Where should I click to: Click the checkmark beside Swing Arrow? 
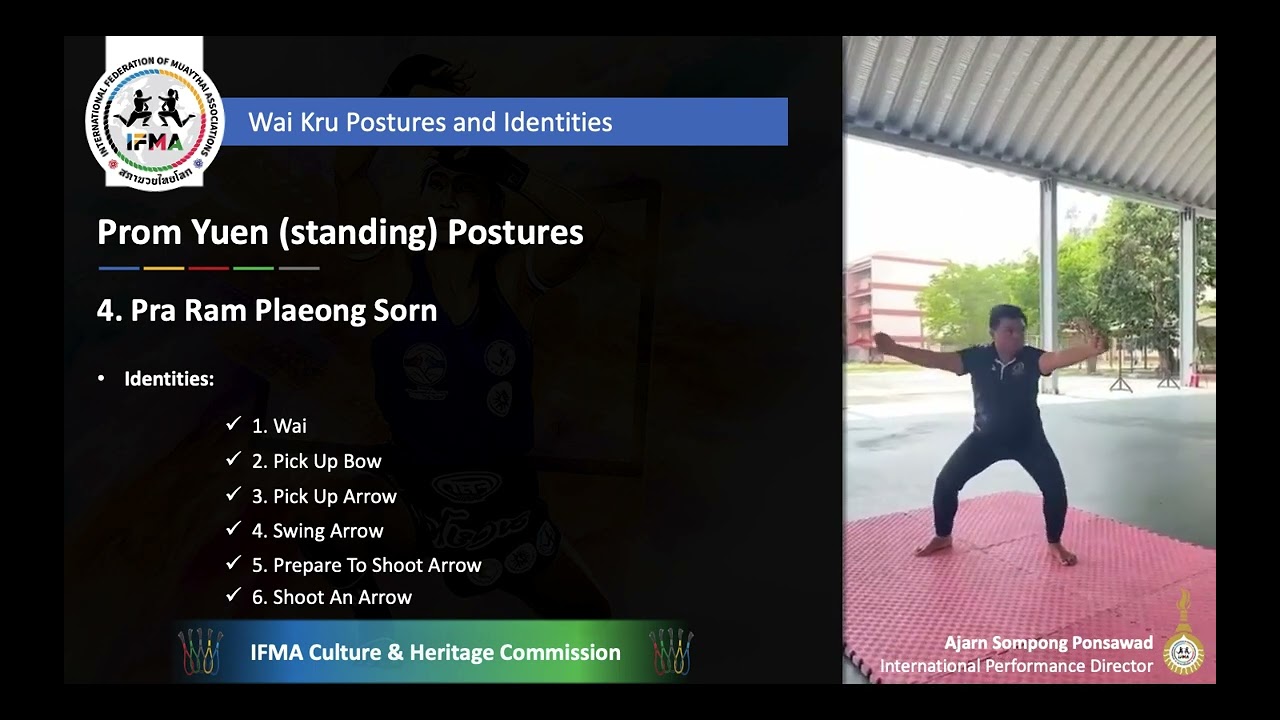click(233, 529)
